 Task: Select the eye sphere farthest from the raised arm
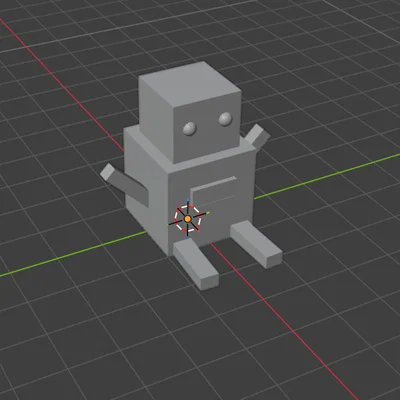click(190, 129)
